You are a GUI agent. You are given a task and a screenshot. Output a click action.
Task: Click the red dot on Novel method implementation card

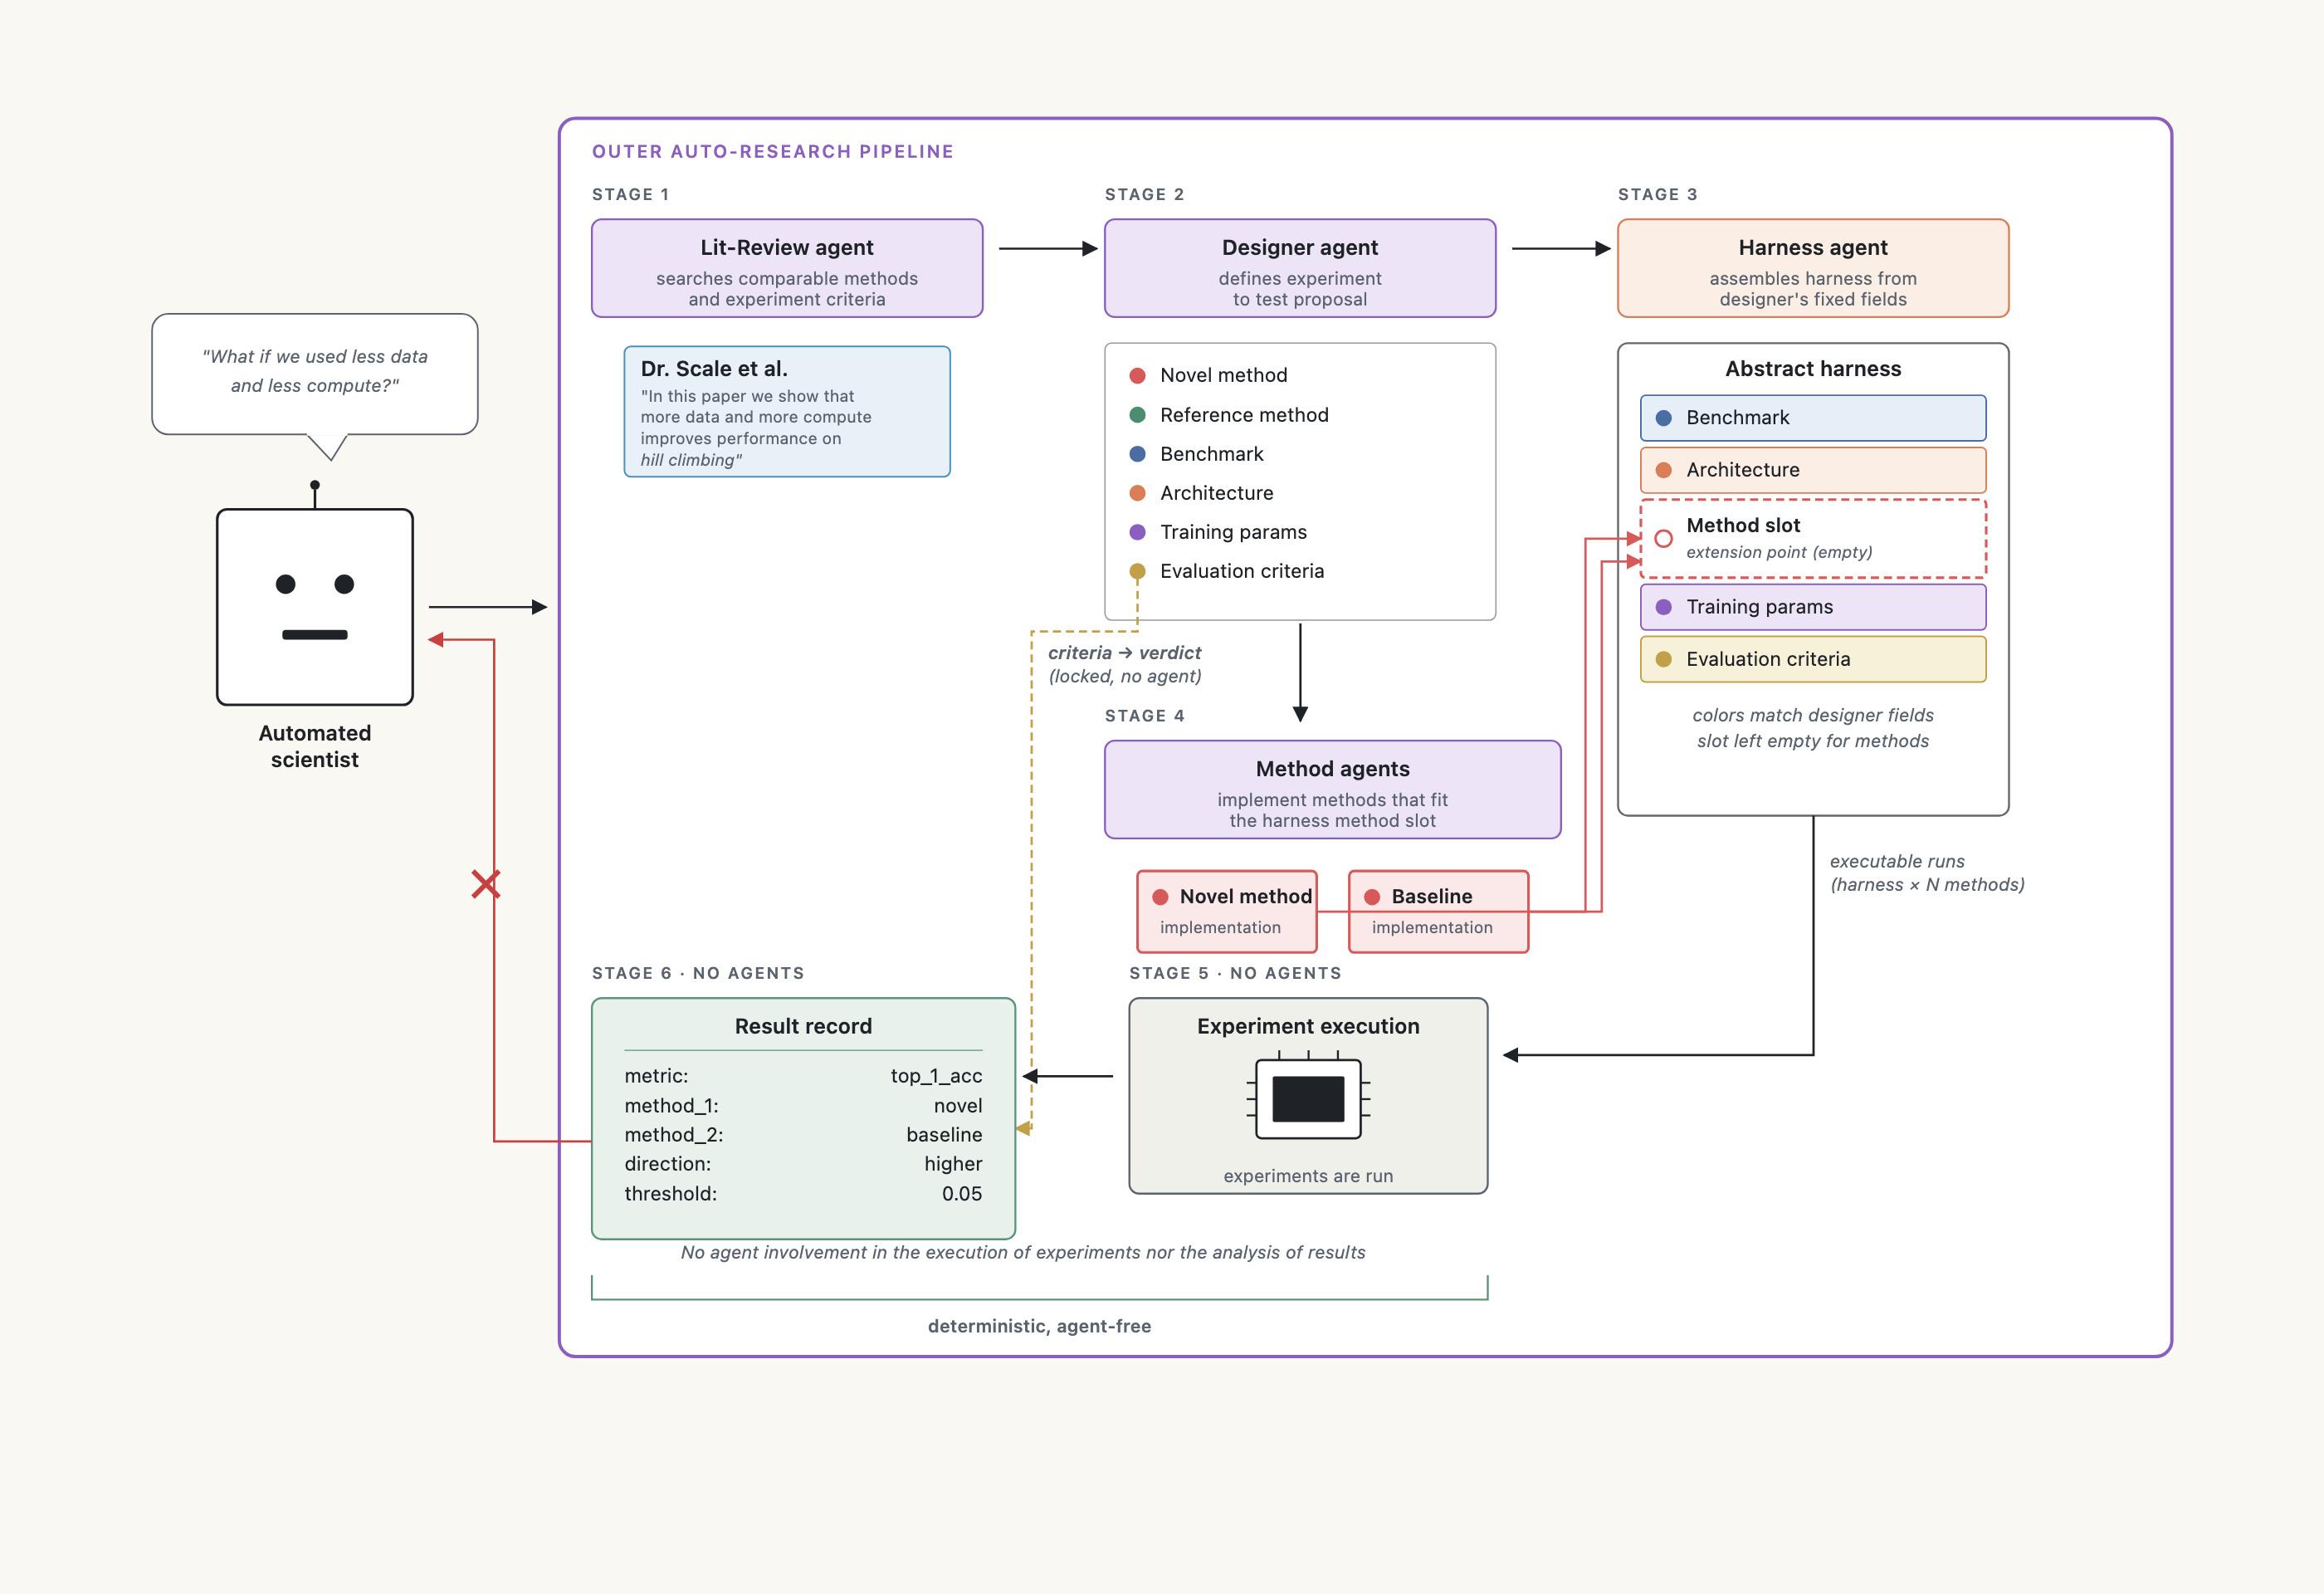(x=1160, y=897)
